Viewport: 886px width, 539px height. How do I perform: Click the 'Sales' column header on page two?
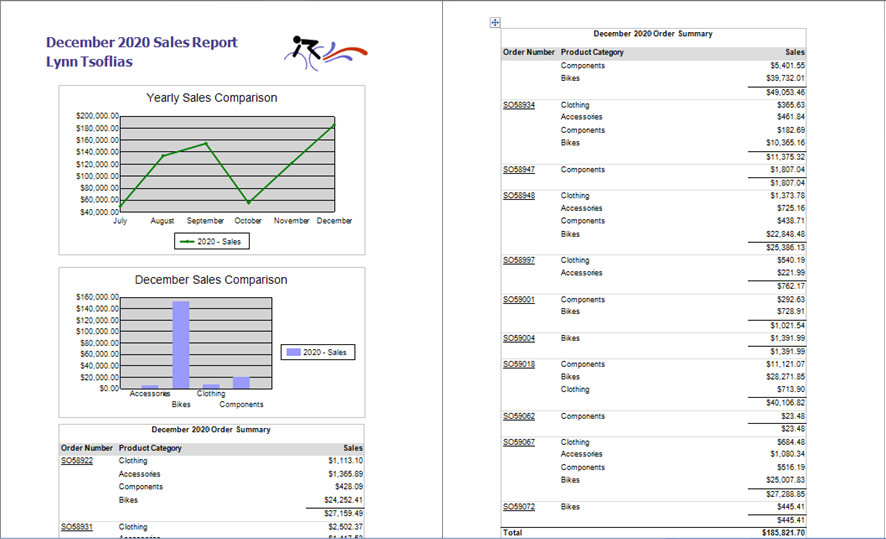click(795, 52)
